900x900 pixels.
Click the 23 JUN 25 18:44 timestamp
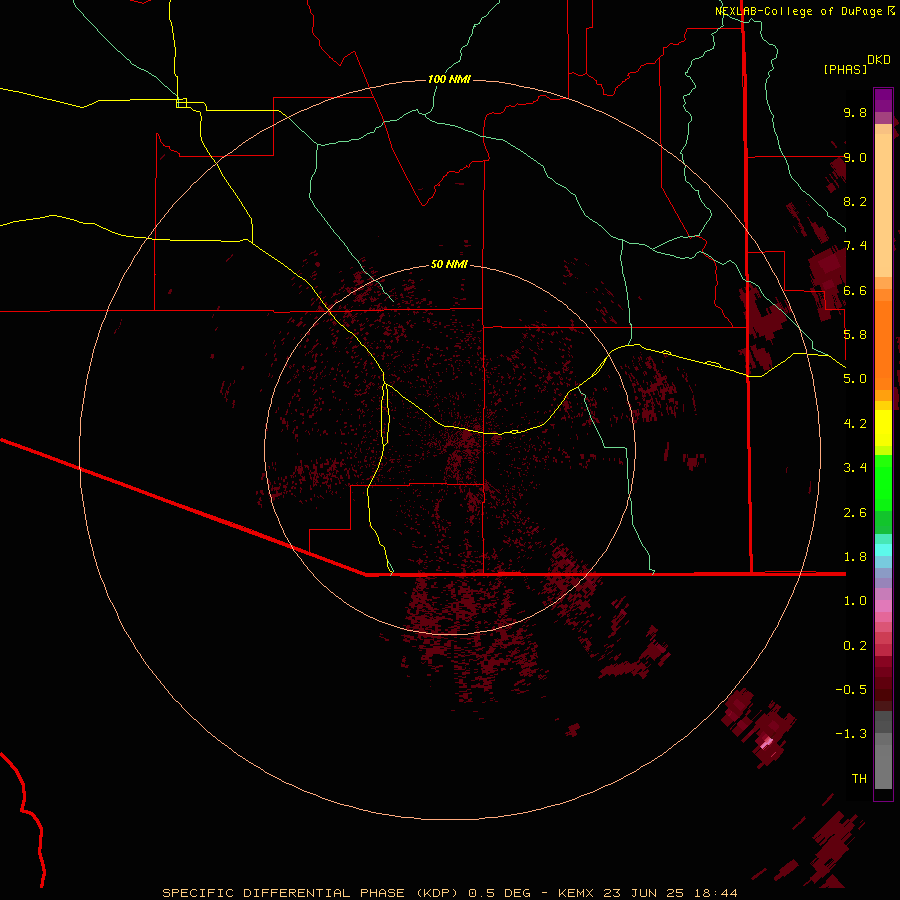pyautogui.click(x=670, y=893)
